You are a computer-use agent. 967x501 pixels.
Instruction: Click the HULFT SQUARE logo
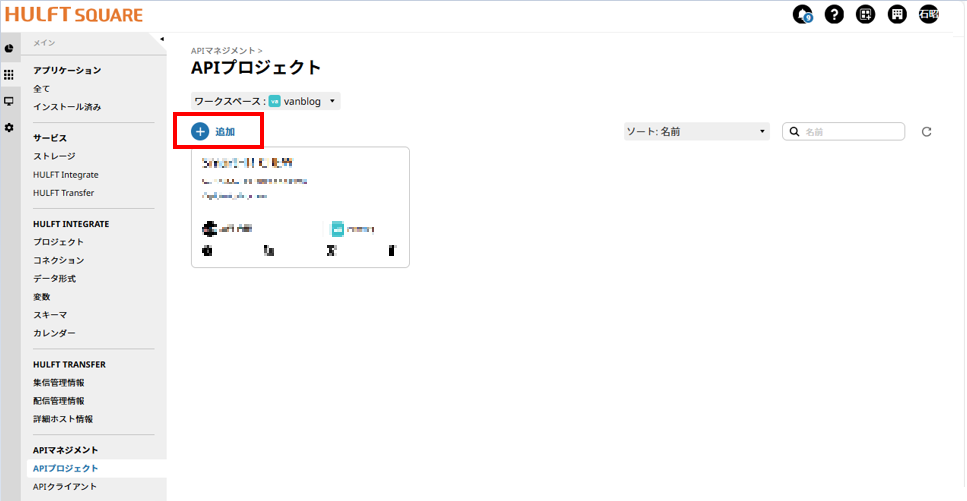tap(73, 15)
